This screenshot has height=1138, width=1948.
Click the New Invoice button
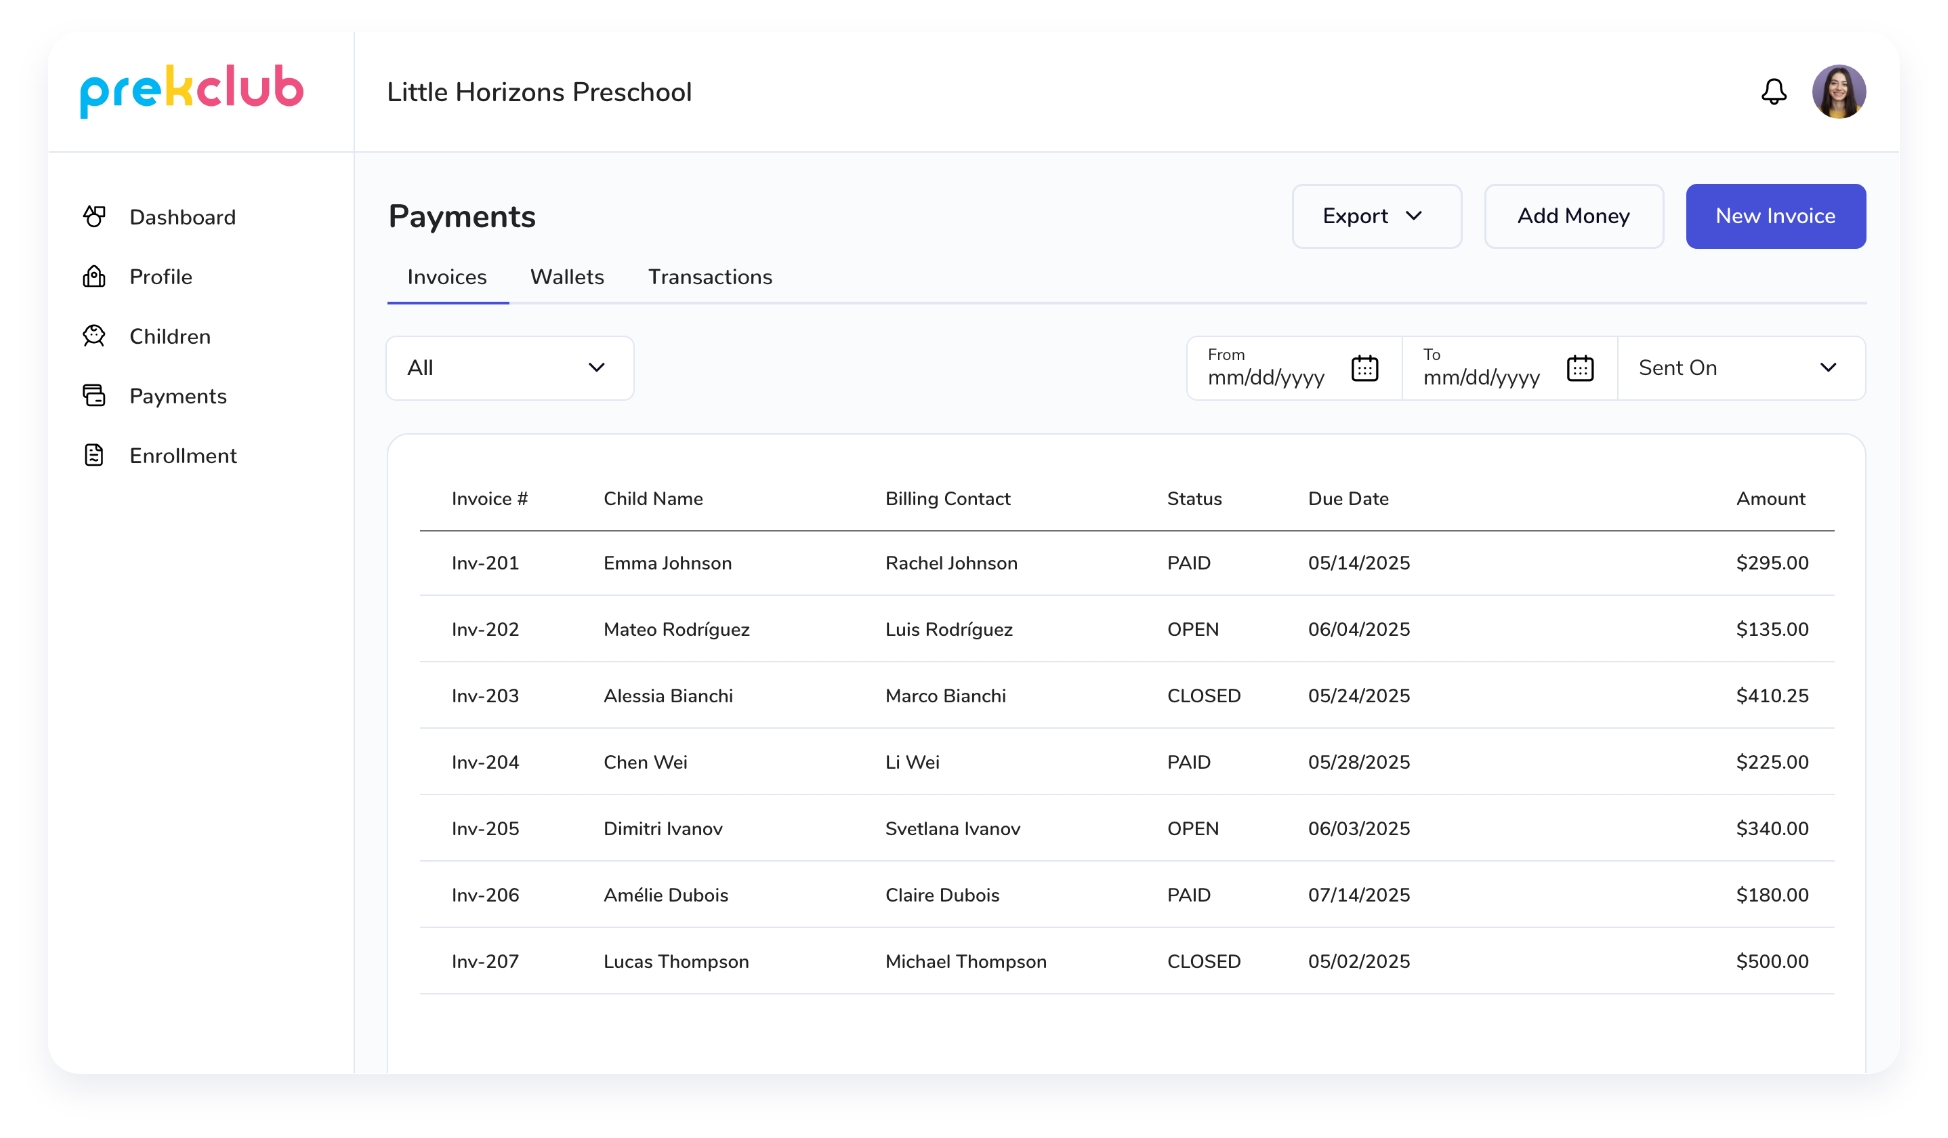1775,216
